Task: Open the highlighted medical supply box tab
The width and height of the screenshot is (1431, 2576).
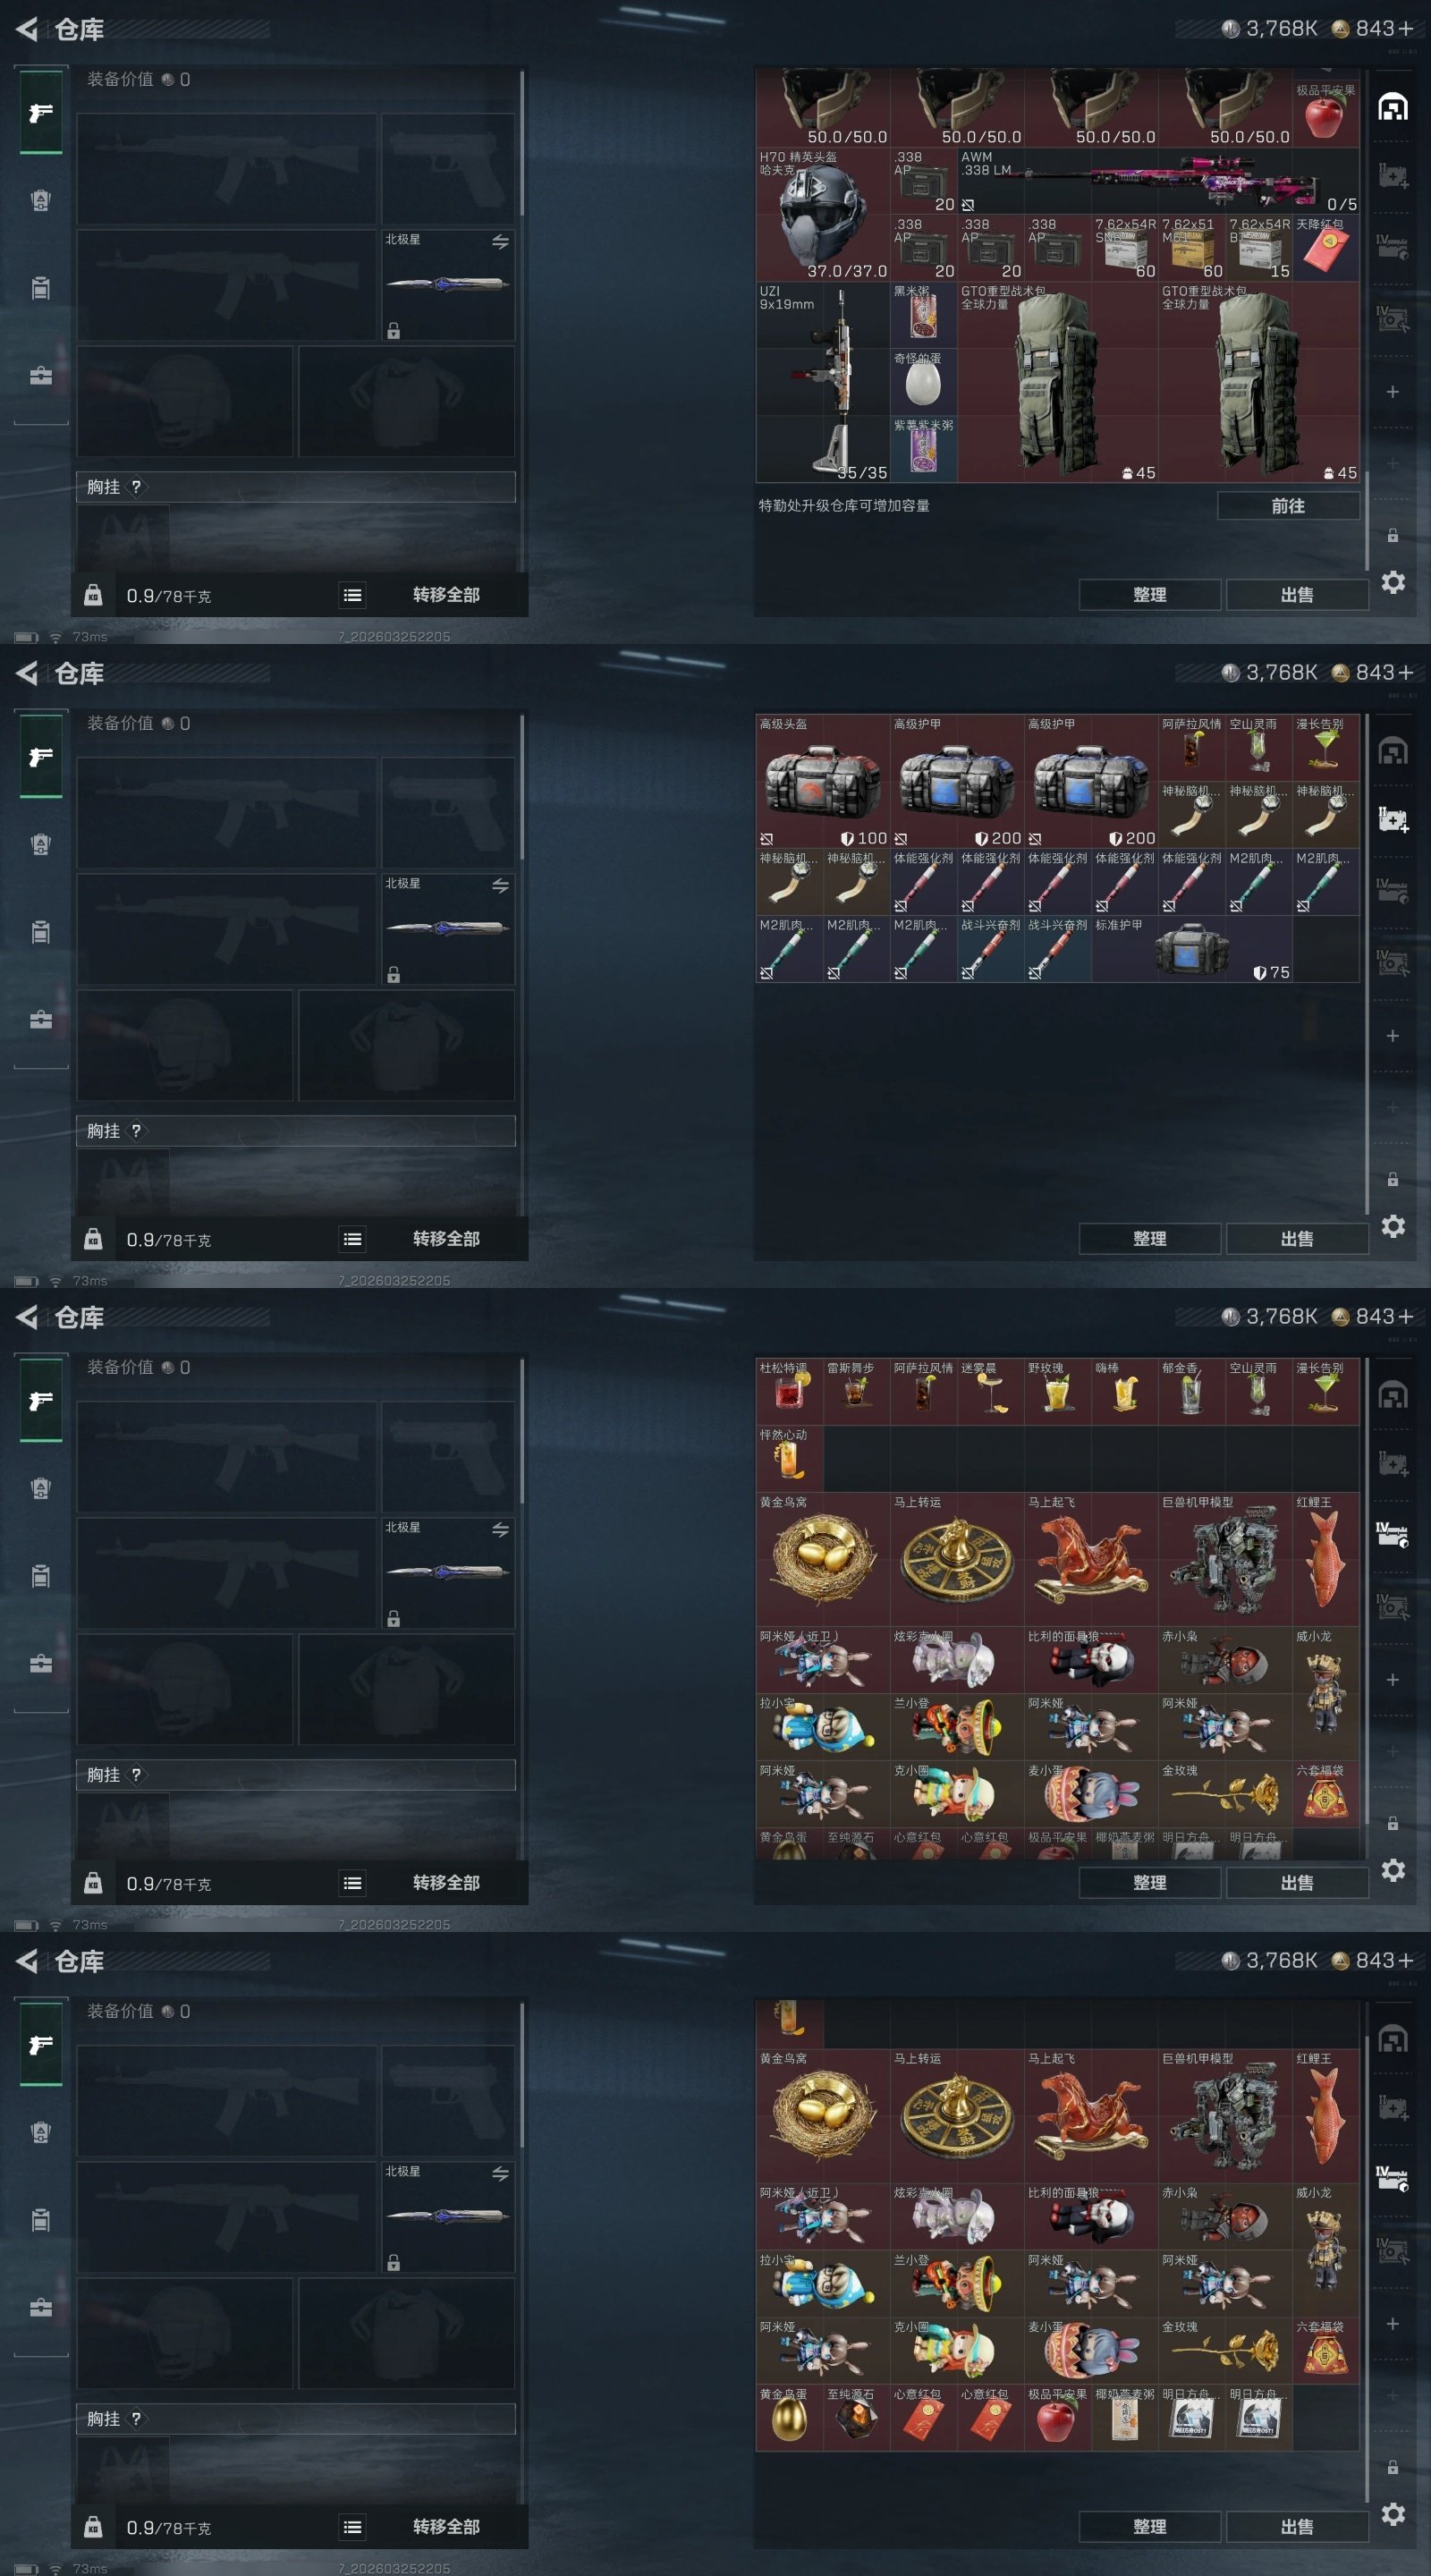Action: point(1393,821)
